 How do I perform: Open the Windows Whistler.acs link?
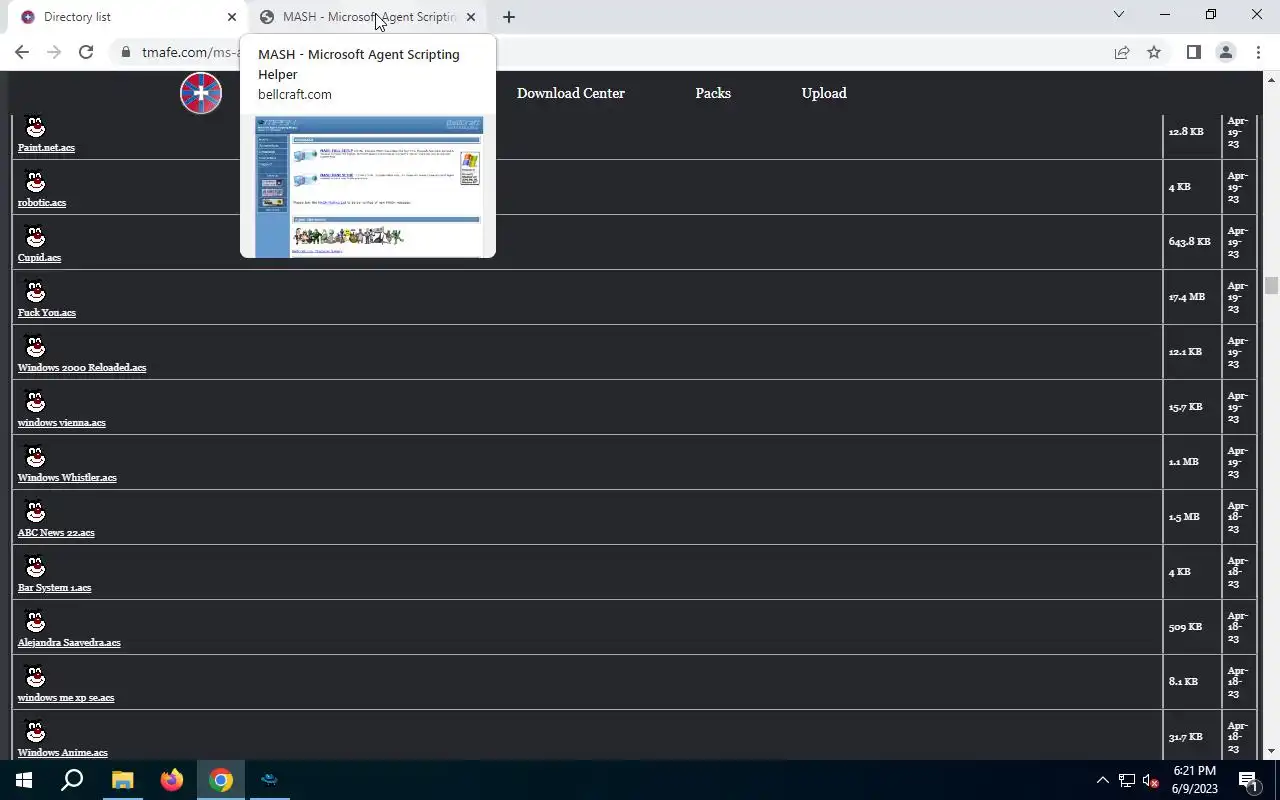point(67,478)
